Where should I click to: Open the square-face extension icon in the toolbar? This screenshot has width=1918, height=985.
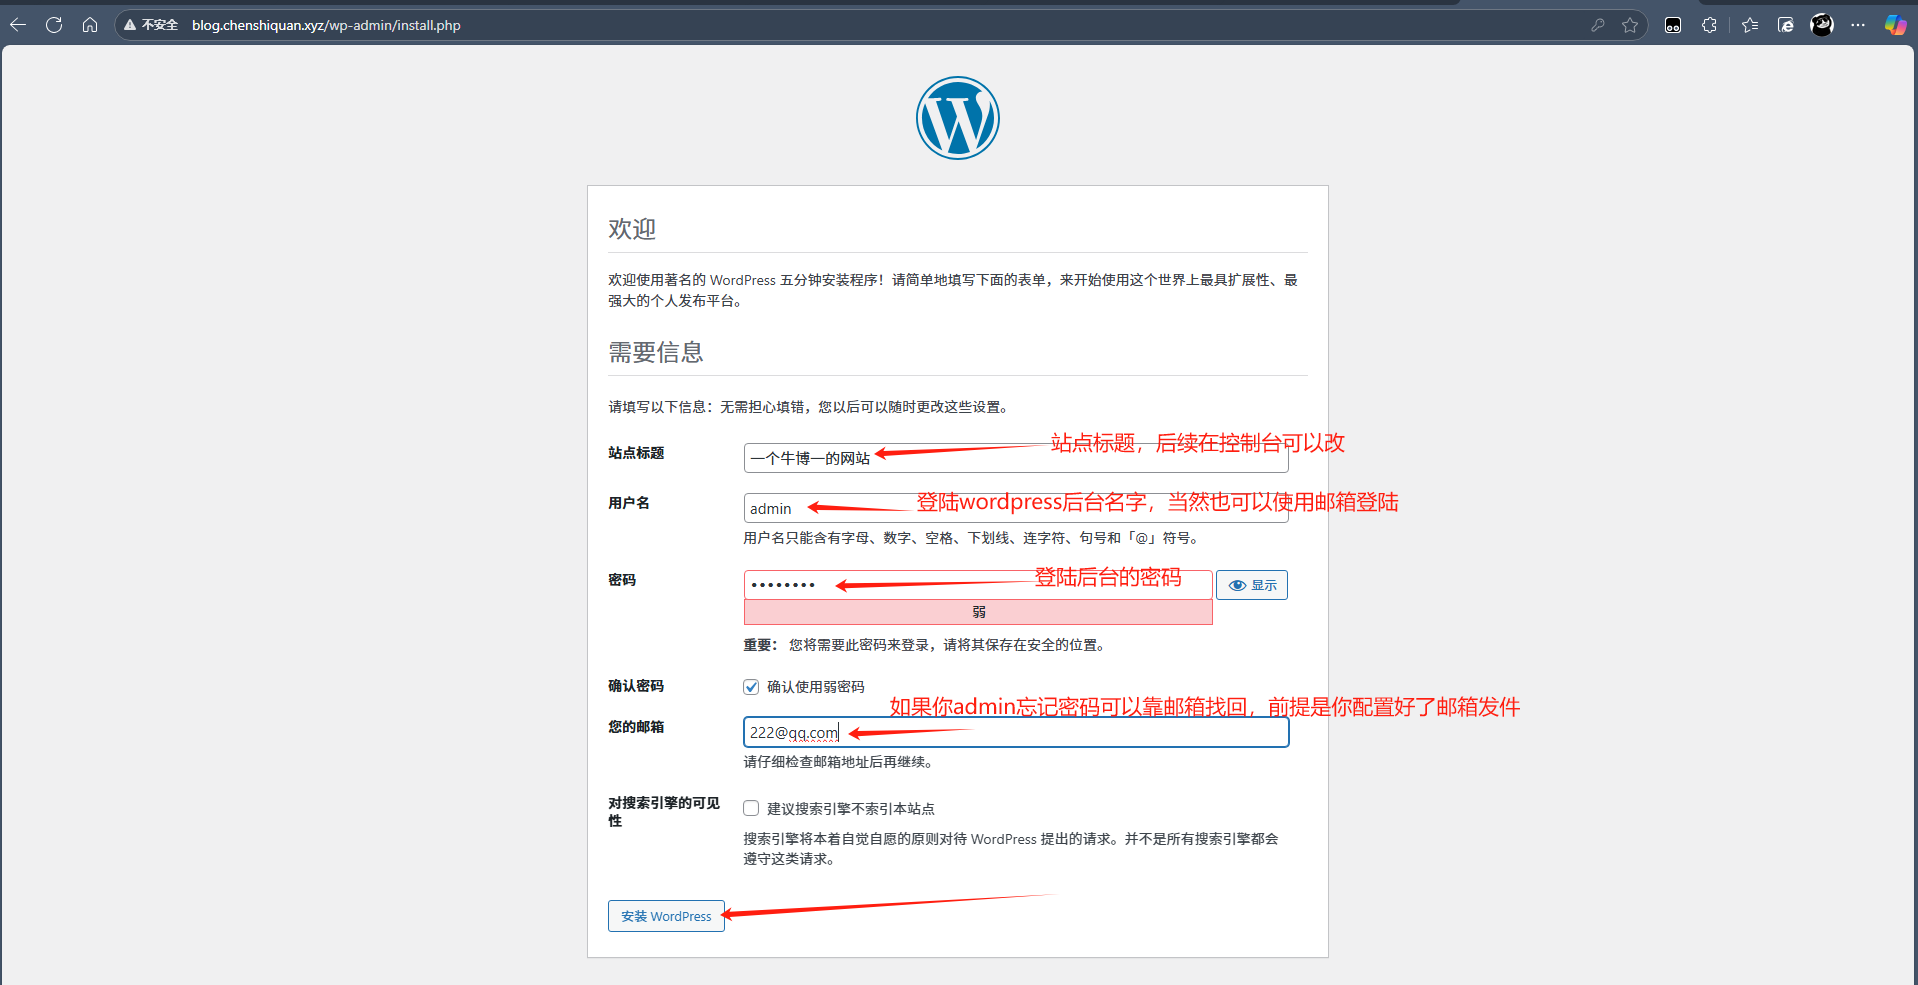click(x=1673, y=25)
